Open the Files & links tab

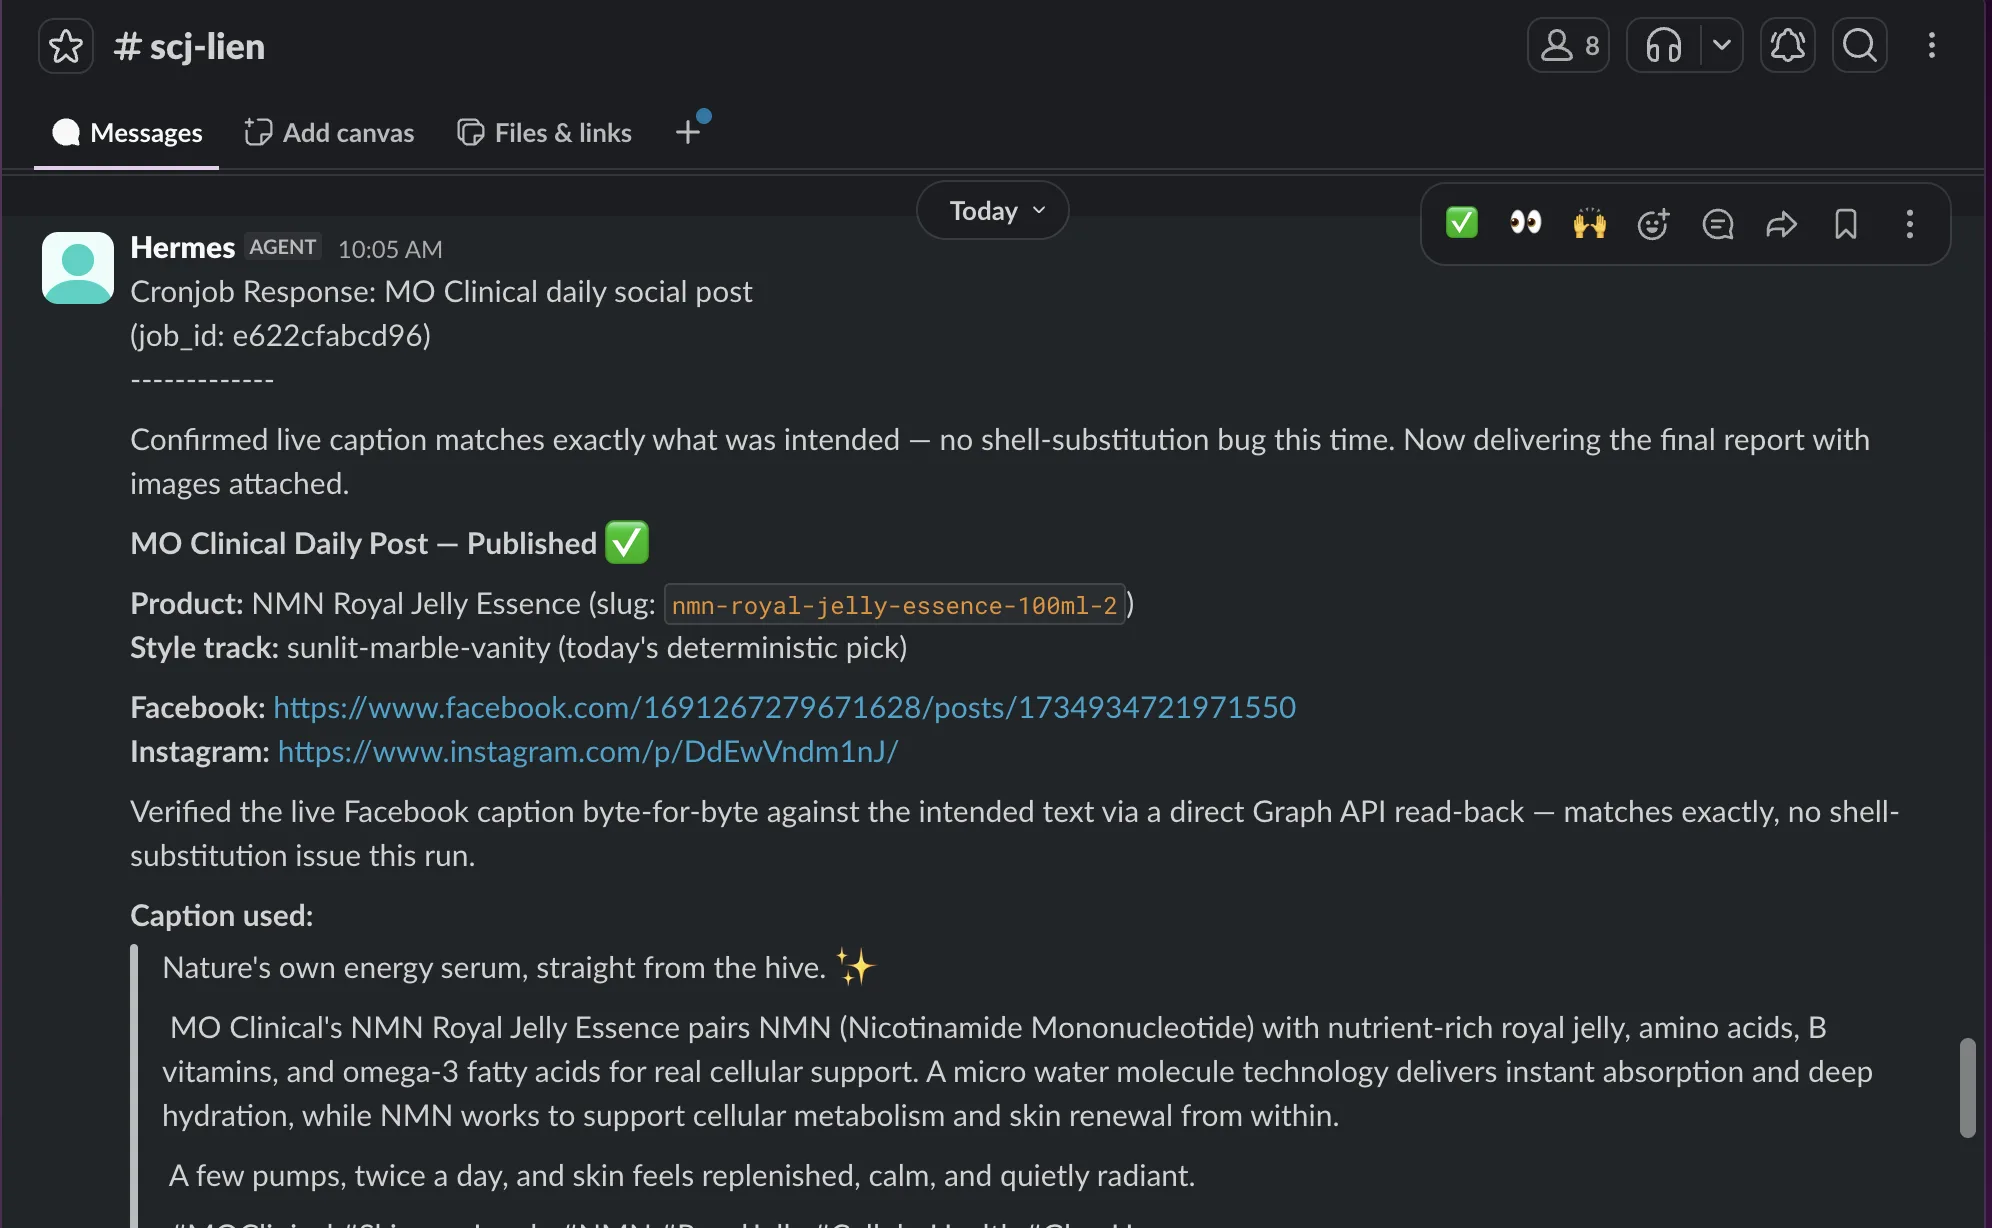[x=545, y=132]
